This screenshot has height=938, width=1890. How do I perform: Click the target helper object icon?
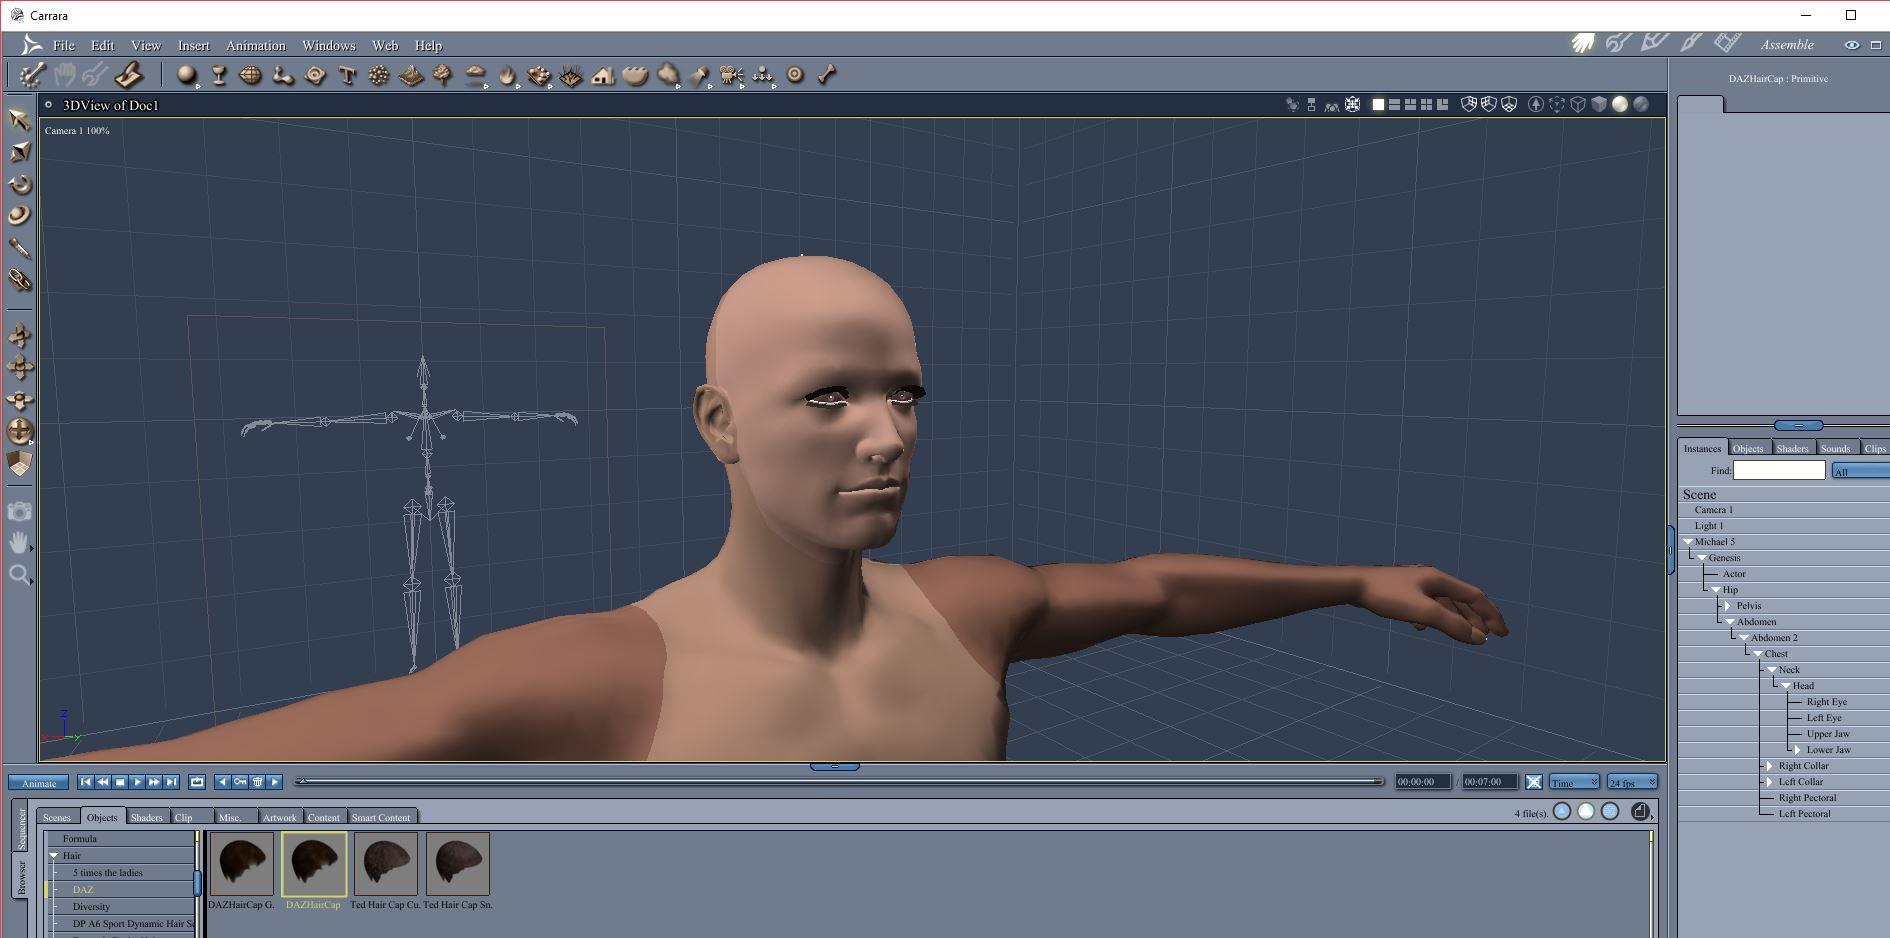tap(795, 75)
